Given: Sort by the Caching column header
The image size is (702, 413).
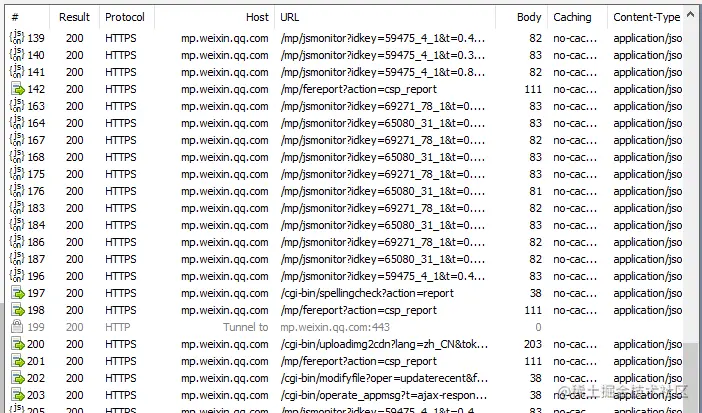Looking at the screenshot, I should pyautogui.click(x=578, y=17).
